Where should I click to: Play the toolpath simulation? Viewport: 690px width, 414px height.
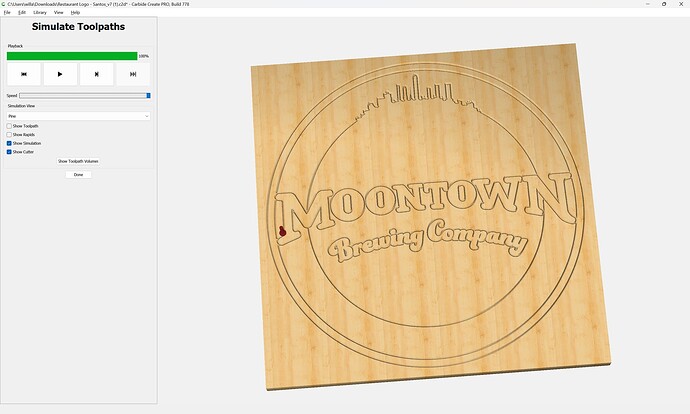click(x=60, y=74)
